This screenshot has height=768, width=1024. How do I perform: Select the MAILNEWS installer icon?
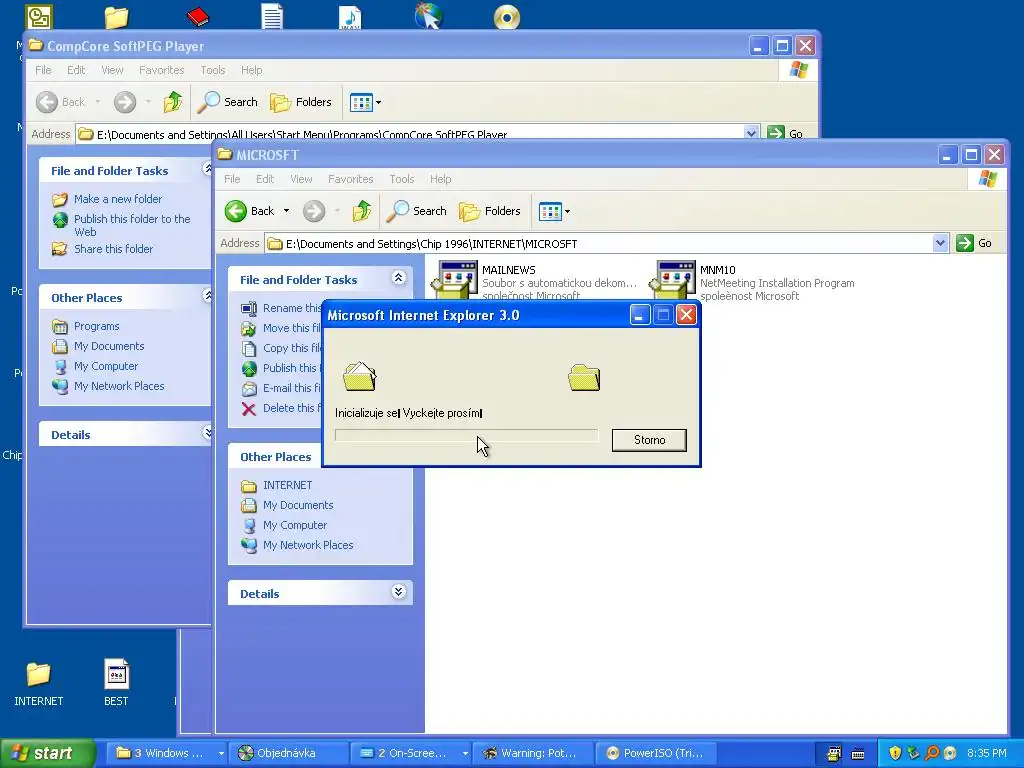tap(455, 279)
